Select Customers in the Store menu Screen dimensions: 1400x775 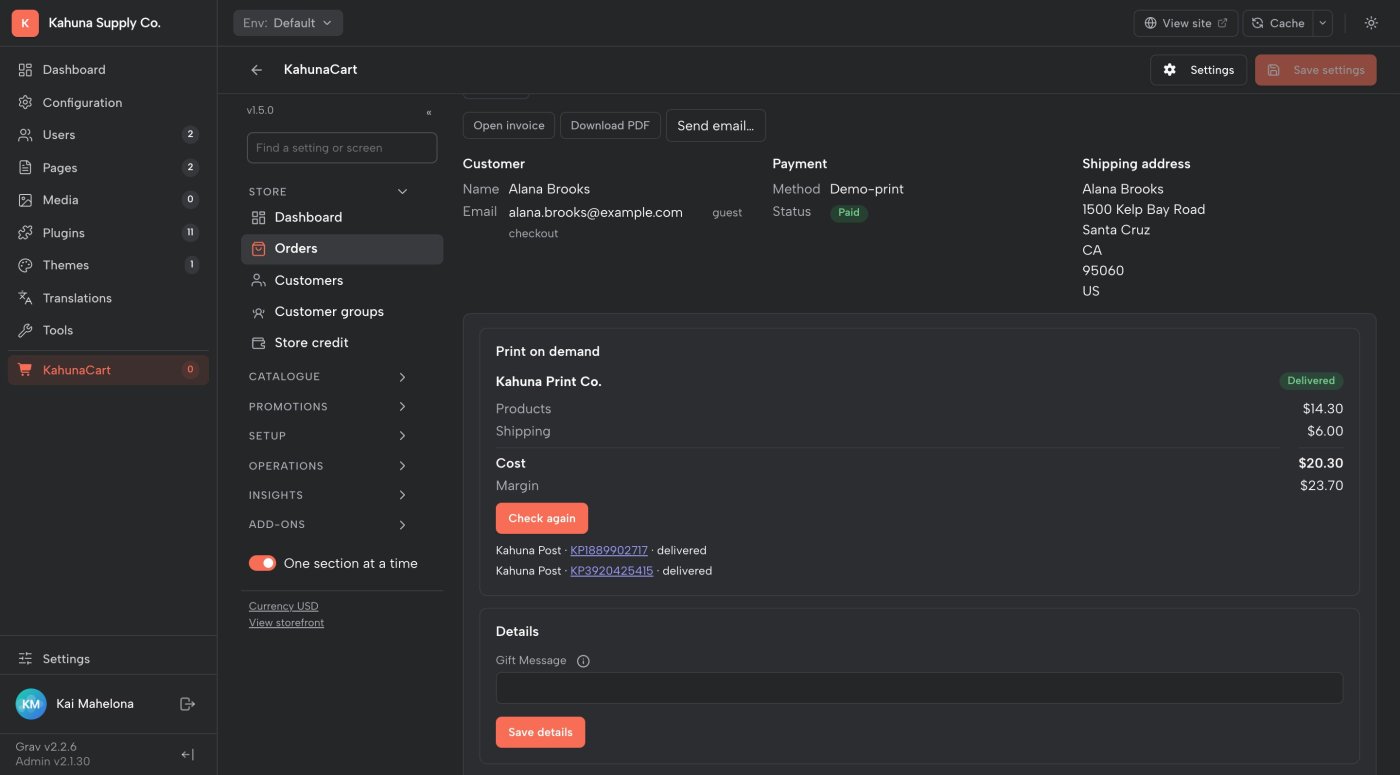coord(342,281)
